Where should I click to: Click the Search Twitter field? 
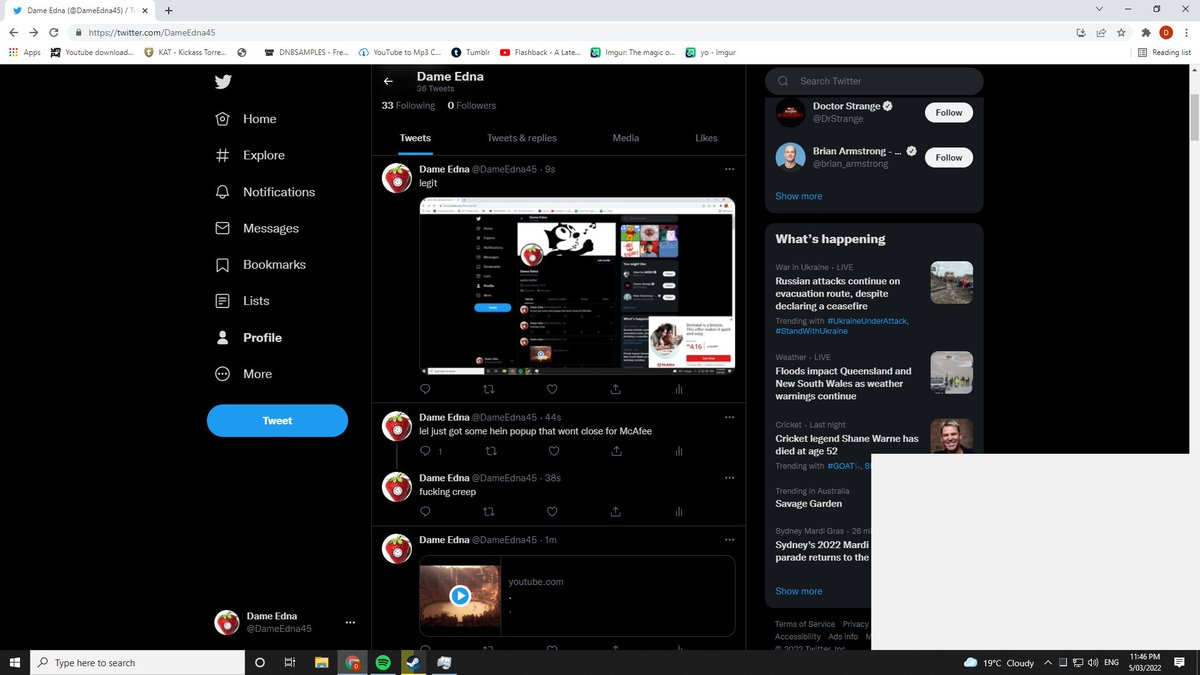(874, 81)
